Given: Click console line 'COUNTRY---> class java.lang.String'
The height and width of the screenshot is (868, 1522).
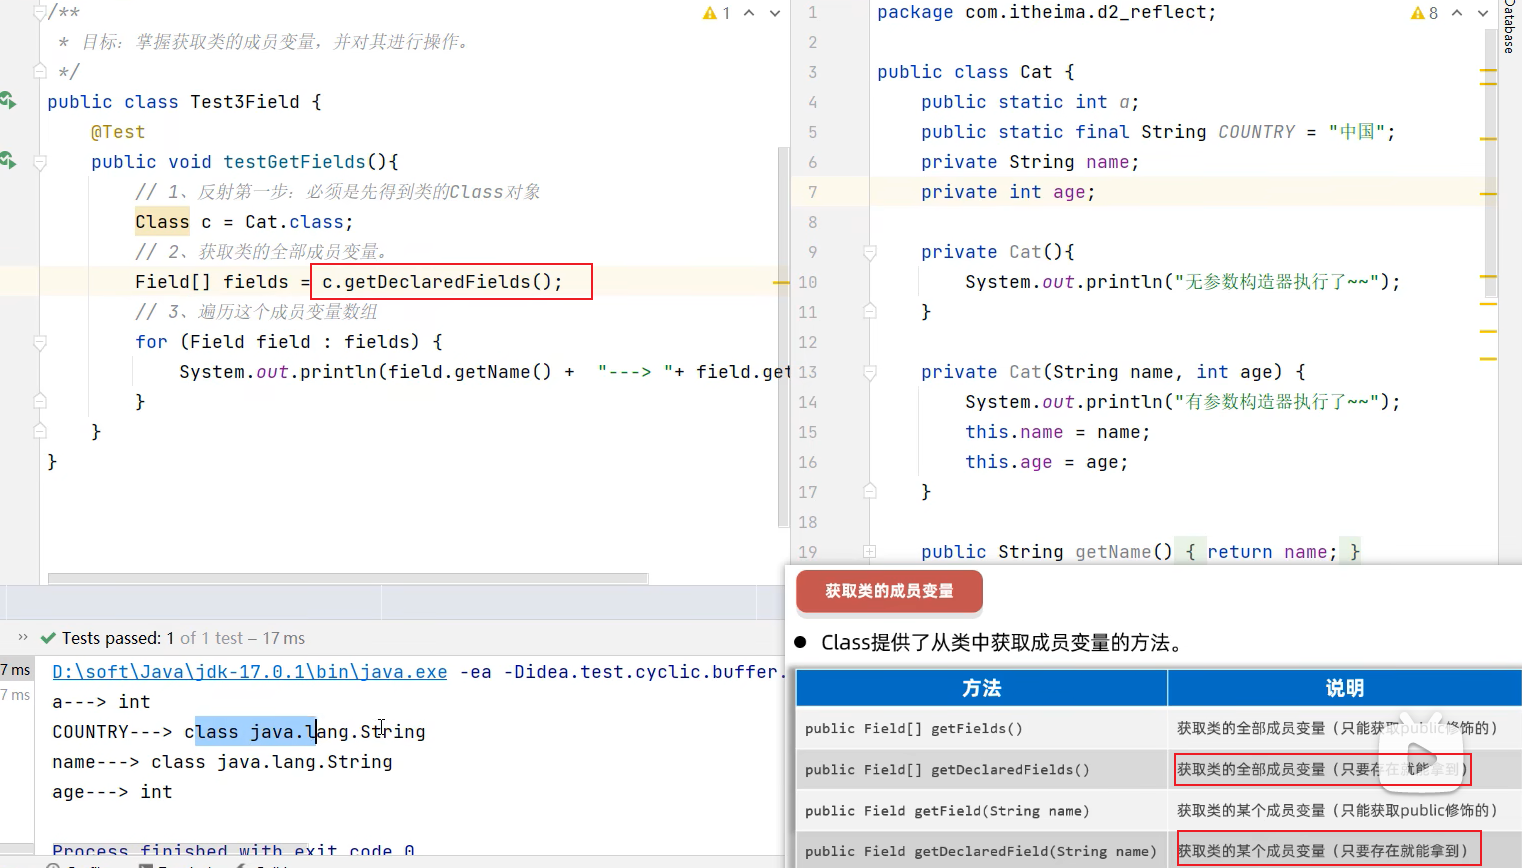Looking at the screenshot, I should (x=239, y=732).
